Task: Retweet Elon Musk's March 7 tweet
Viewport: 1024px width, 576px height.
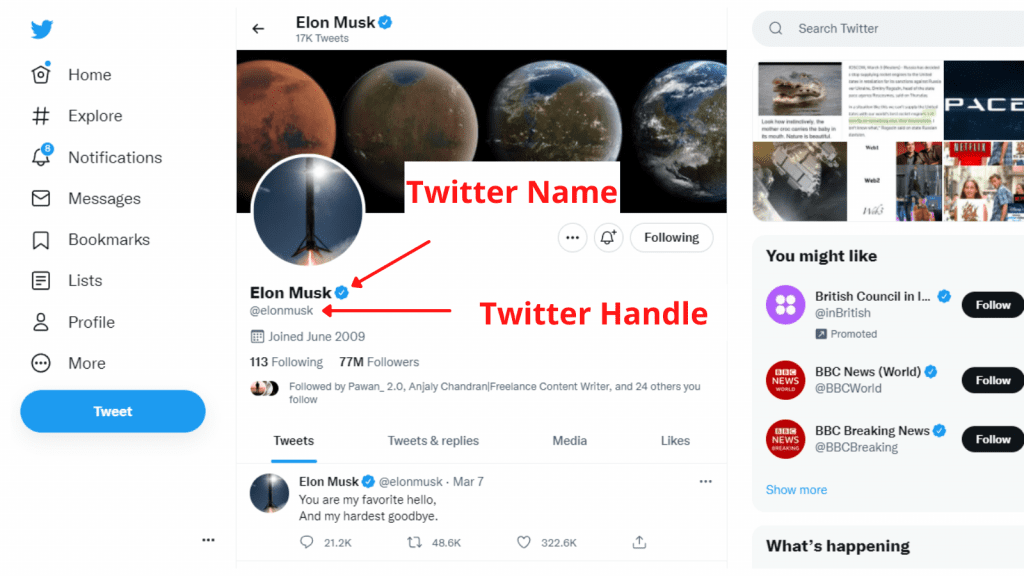Action: (413, 541)
